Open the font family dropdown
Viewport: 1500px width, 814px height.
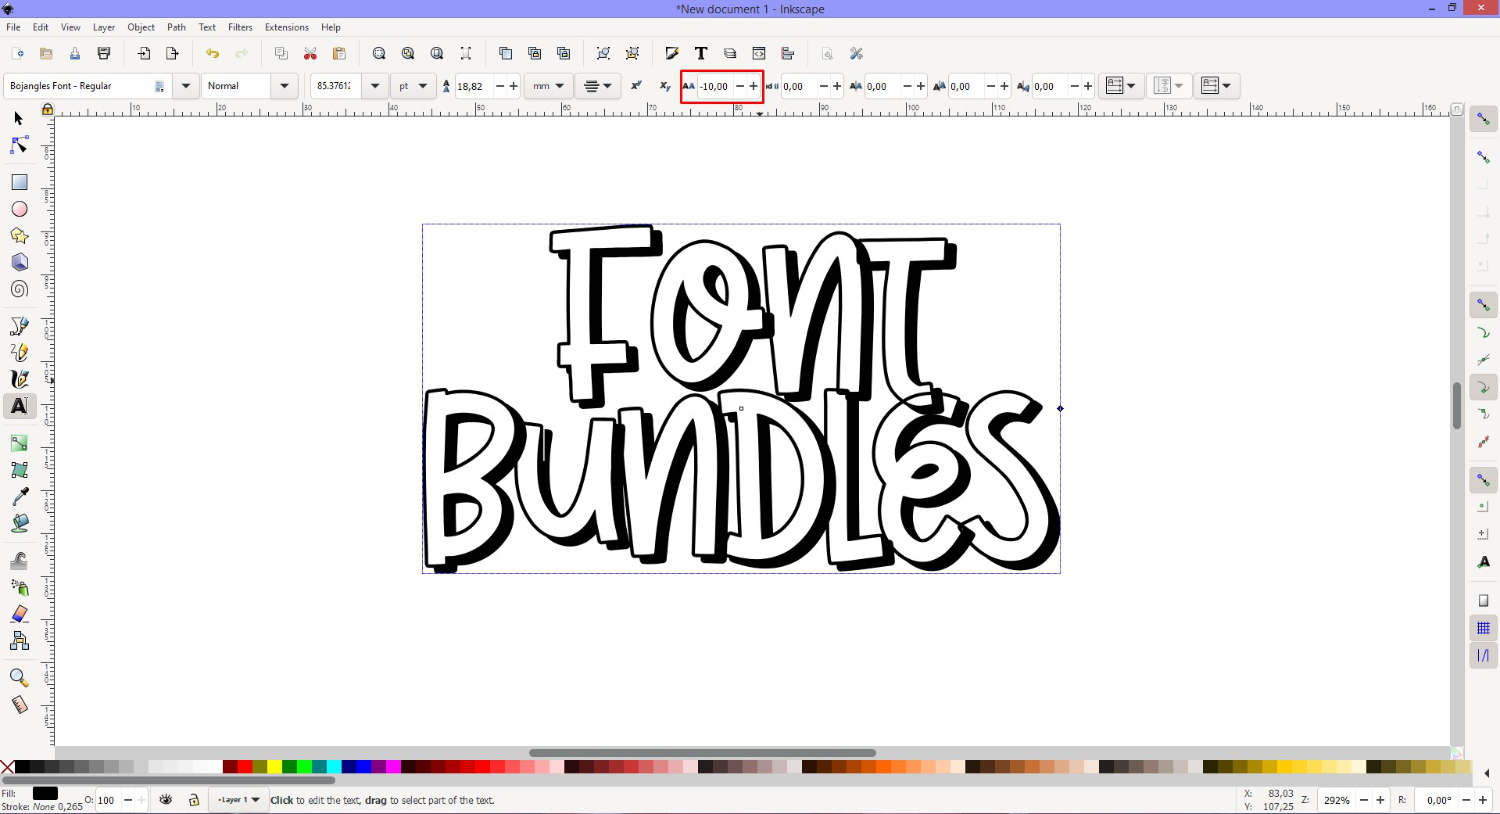click(186, 86)
